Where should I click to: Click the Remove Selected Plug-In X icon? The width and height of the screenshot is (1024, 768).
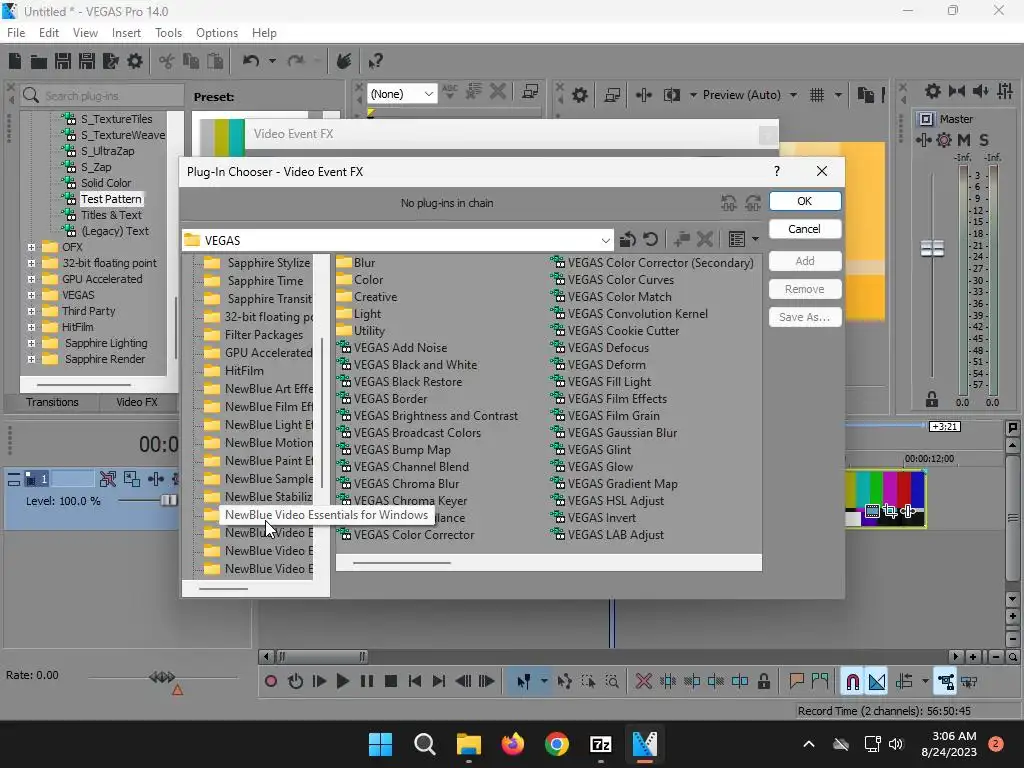[x=704, y=240]
